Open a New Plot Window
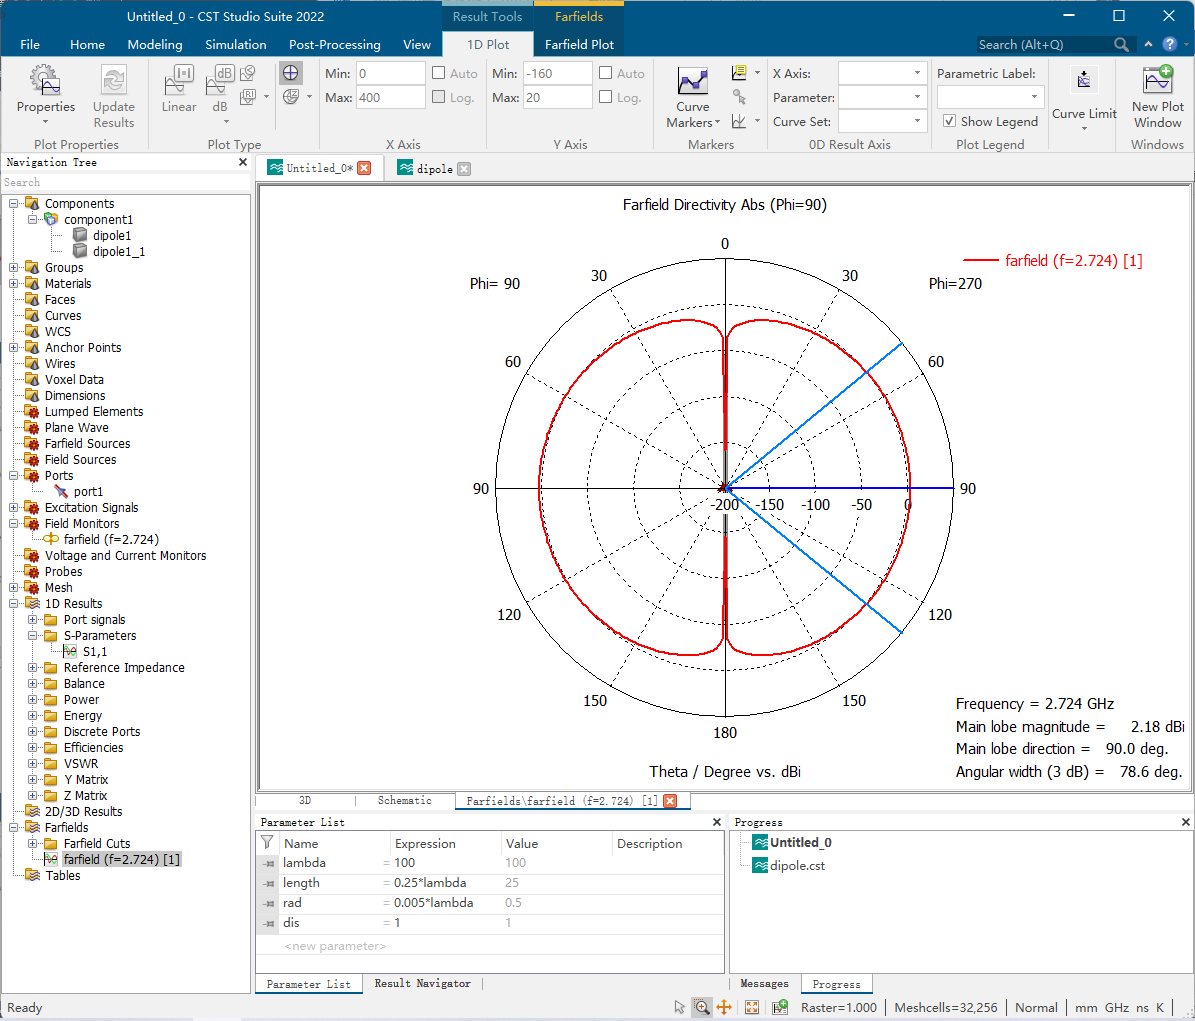Image resolution: width=1195 pixels, height=1021 pixels. (1157, 80)
